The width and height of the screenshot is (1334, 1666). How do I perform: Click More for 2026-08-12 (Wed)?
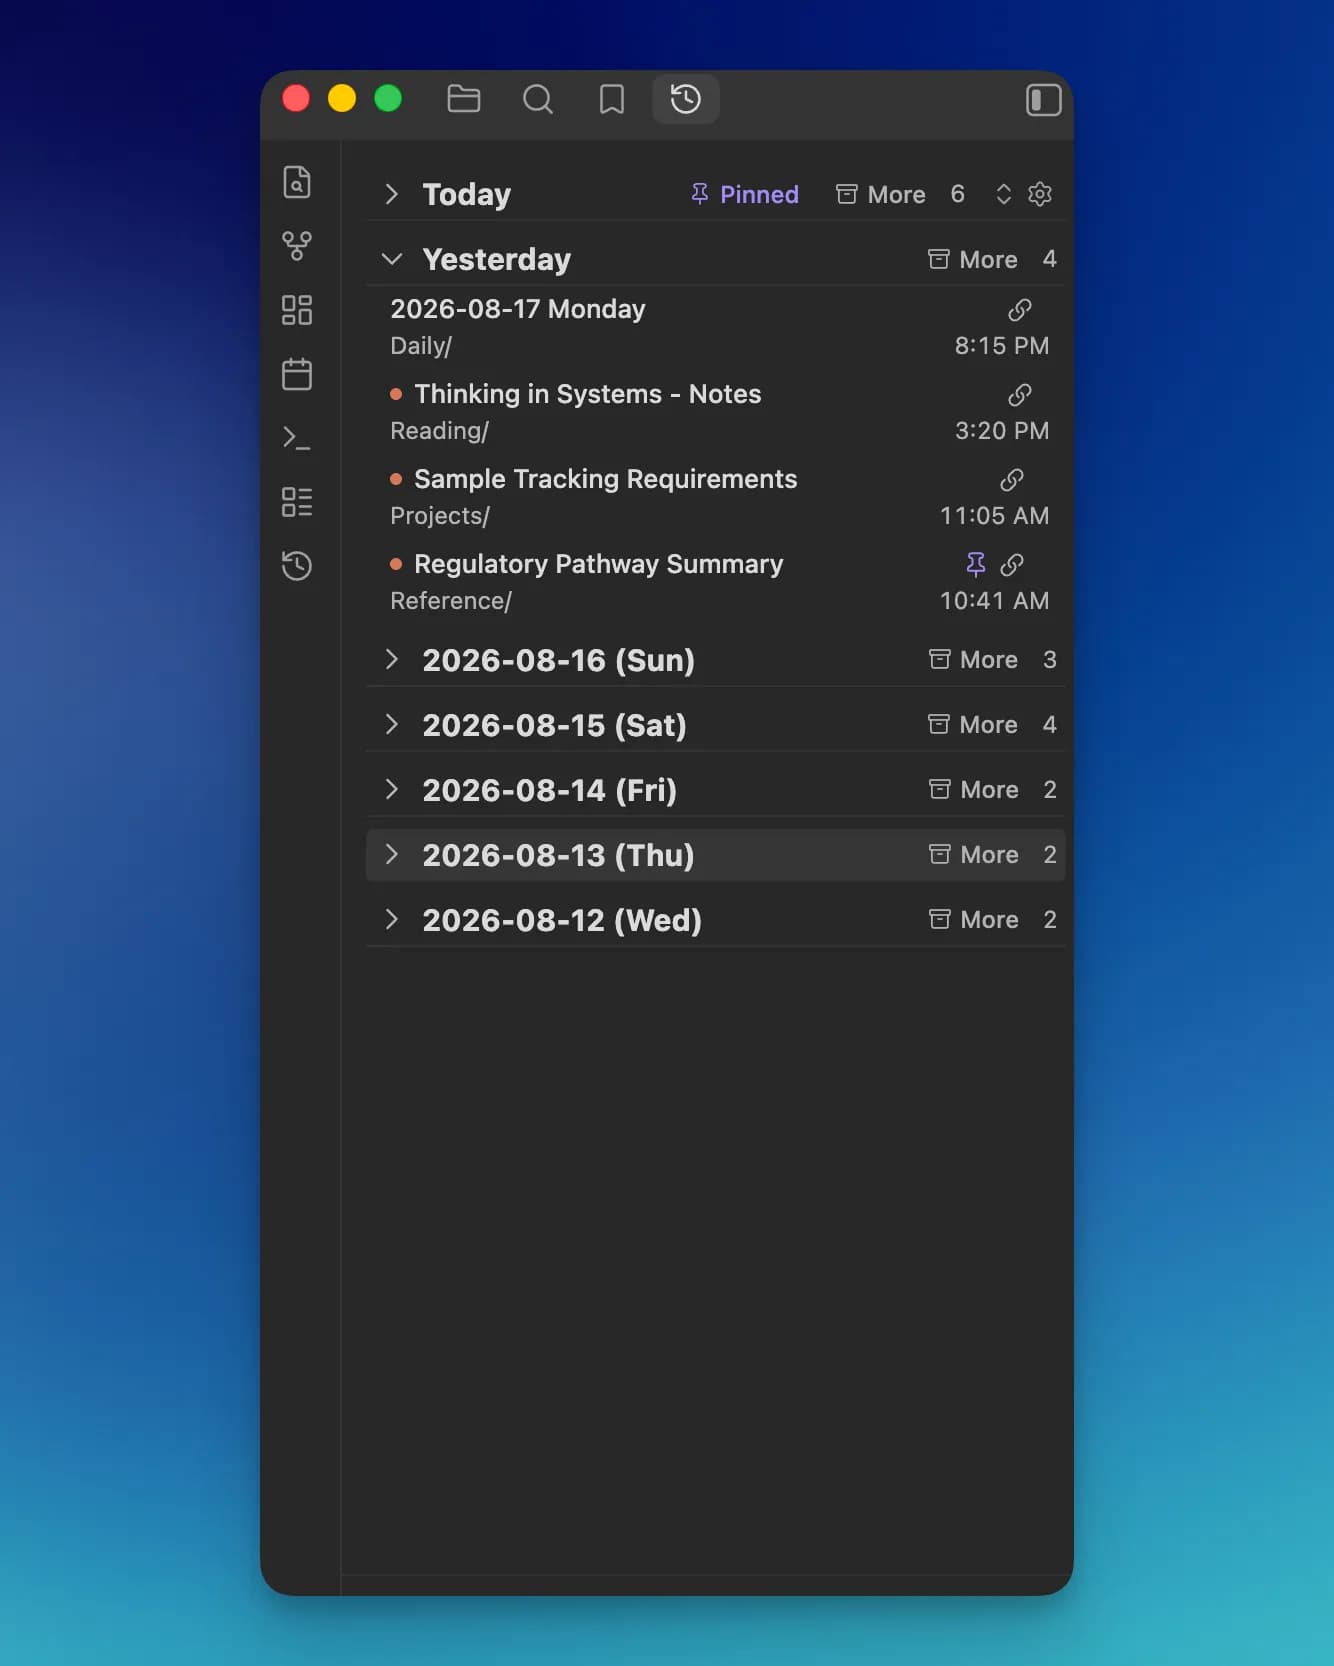point(973,919)
